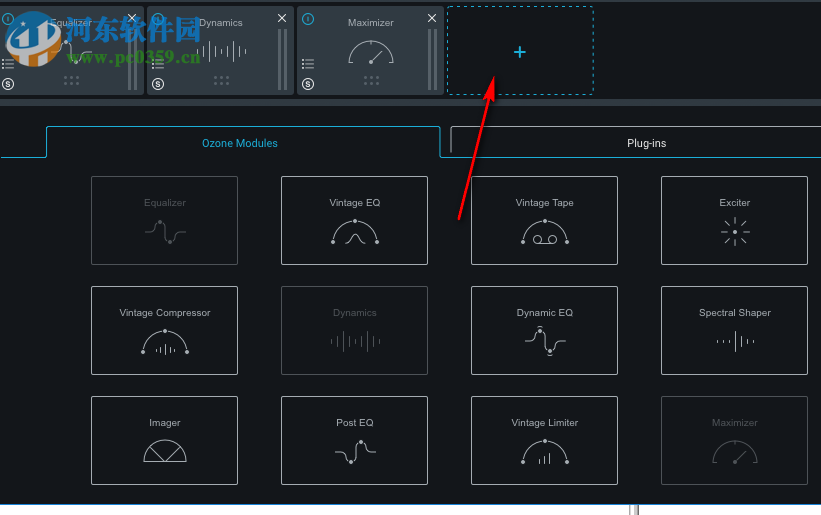821x515 pixels.
Task: Click the Equalizer module level meter
Action: pyautogui.click(x=132, y=59)
